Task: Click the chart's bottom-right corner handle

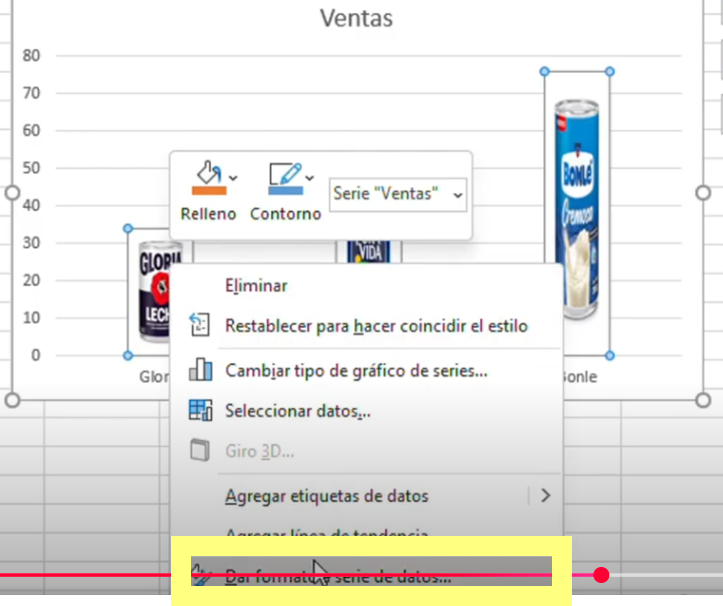Action: coord(703,400)
